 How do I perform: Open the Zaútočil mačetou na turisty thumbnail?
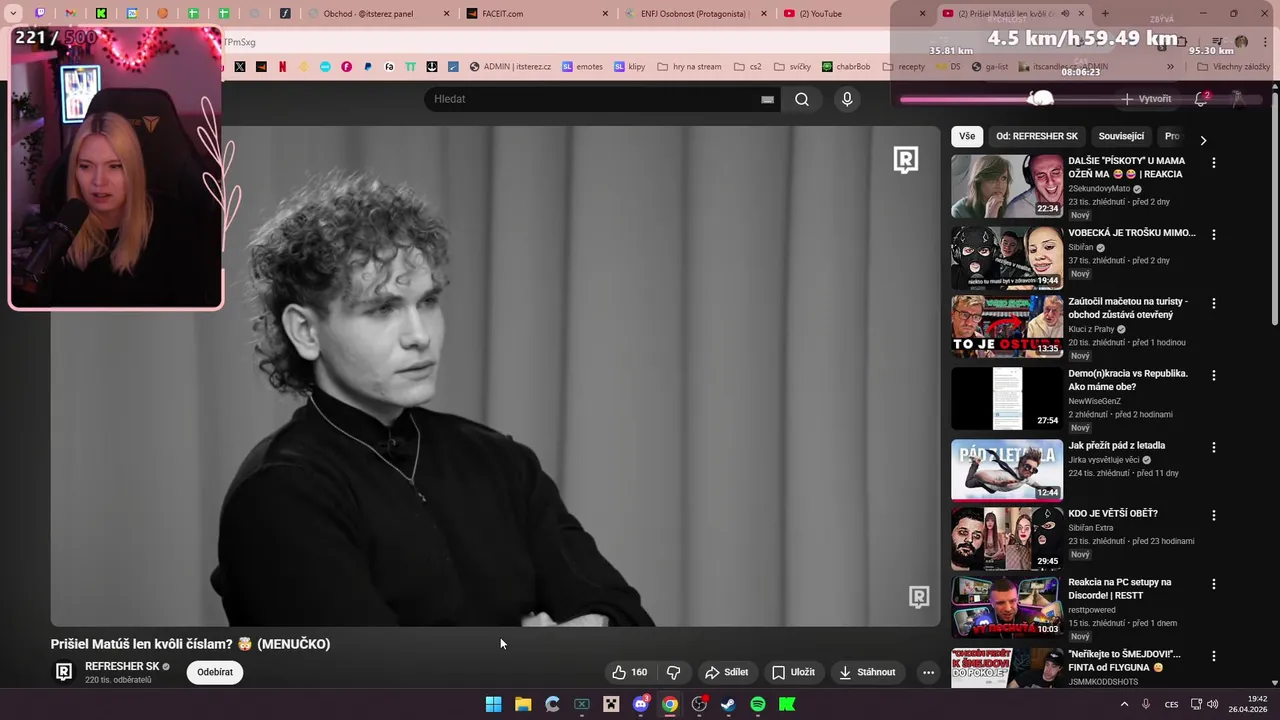pos(1007,326)
